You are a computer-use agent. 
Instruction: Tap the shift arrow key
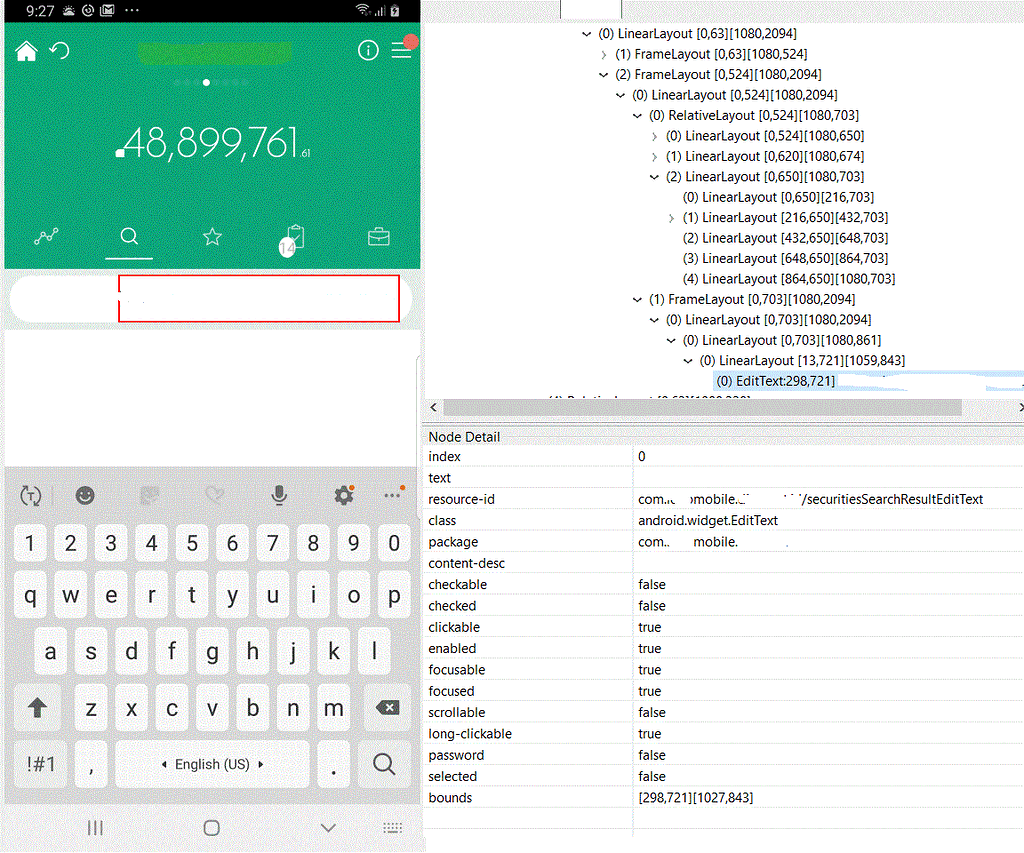pos(37,707)
